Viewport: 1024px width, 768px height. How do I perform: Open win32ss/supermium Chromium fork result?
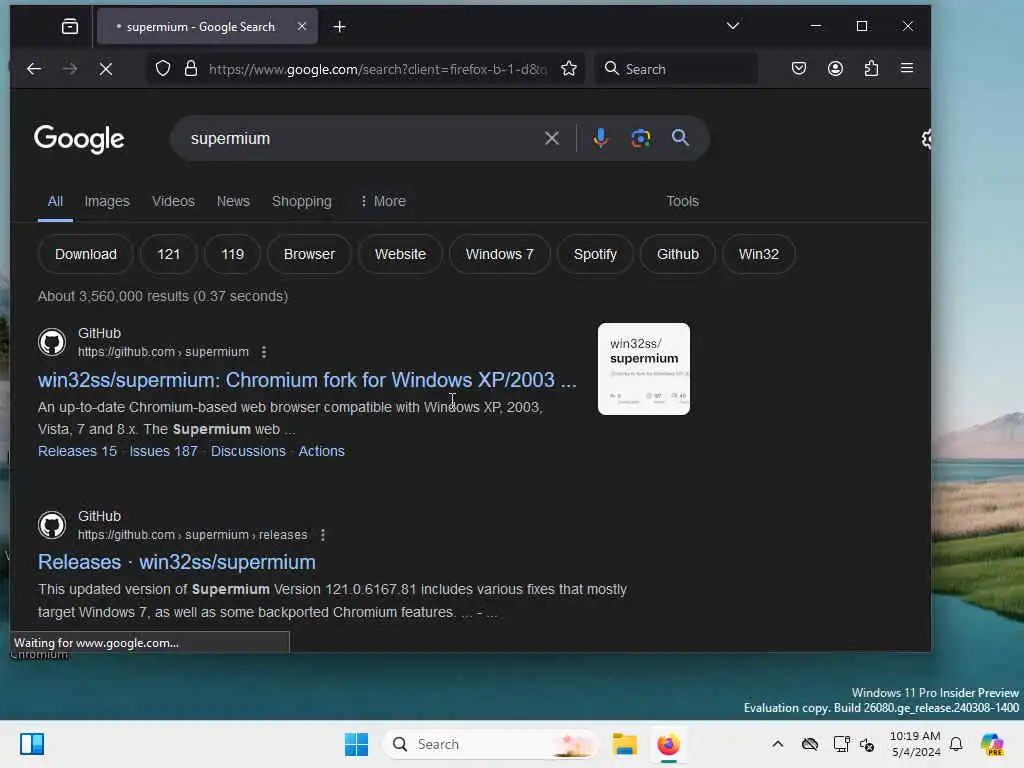pyautogui.click(x=307, y=379)
